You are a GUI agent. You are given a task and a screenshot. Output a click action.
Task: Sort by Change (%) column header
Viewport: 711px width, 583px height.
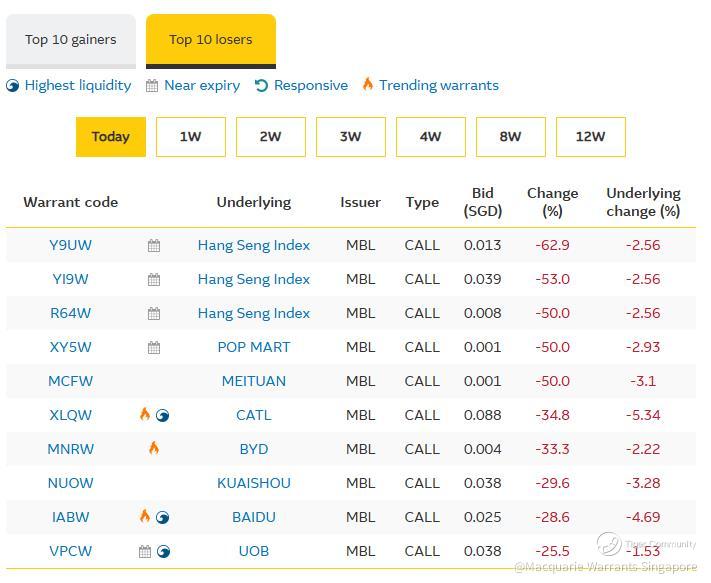point(552,202)
